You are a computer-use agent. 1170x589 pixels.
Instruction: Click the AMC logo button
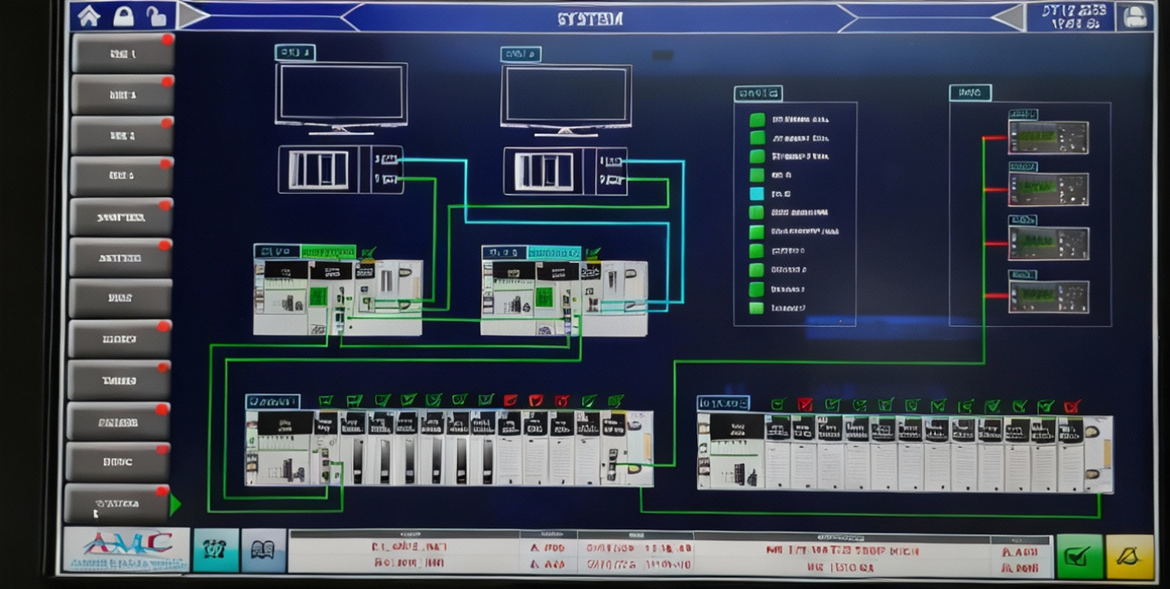tap(126, 550)
